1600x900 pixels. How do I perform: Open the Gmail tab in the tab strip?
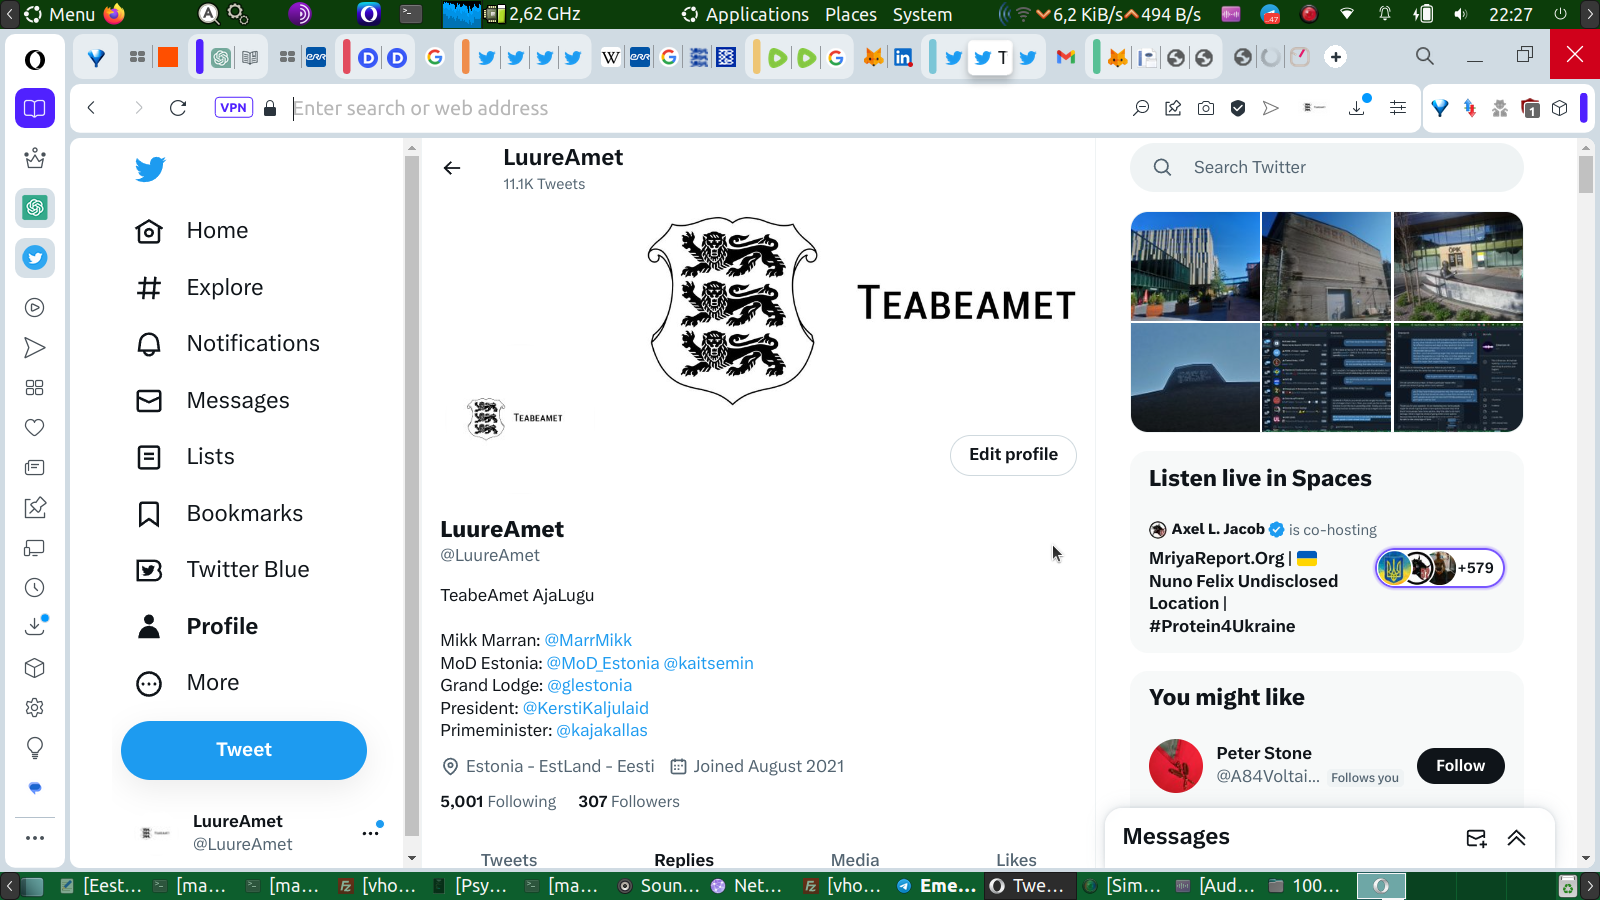coord(1066,57)
